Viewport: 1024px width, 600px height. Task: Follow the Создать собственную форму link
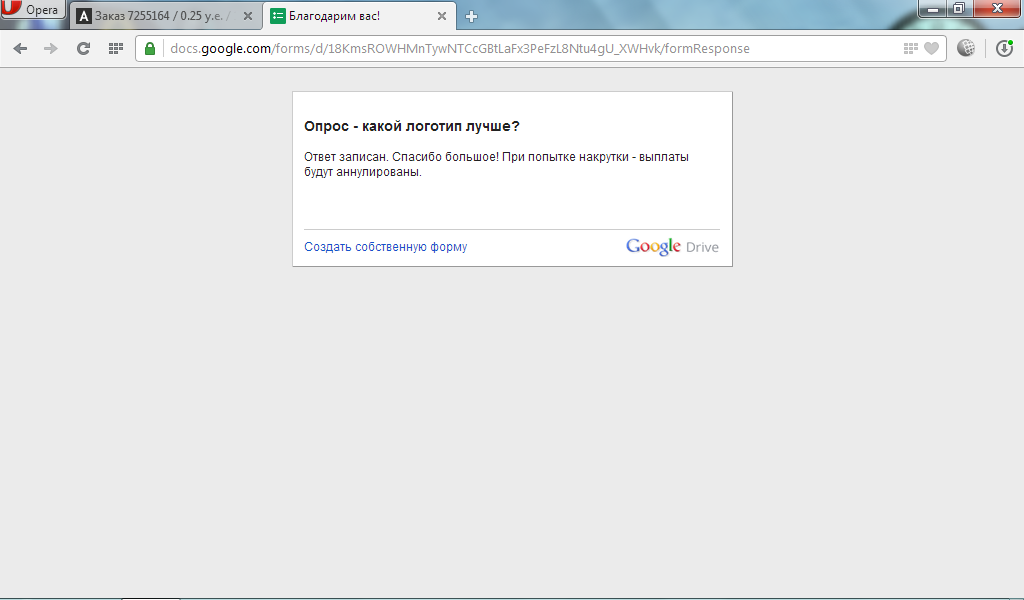pyautogui.click(x=385, y=247)
